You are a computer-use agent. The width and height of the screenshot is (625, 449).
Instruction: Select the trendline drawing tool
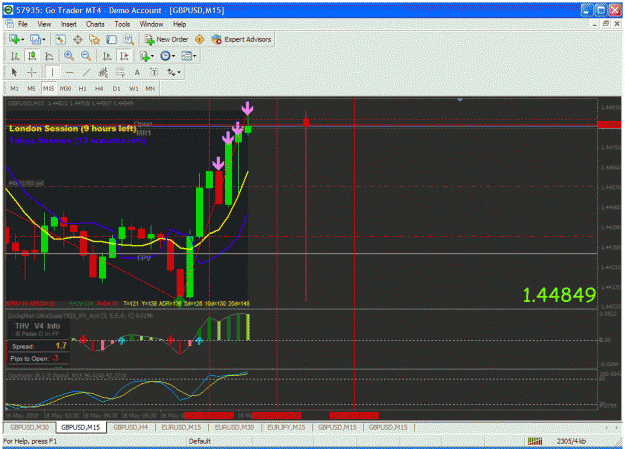click(86, 73)
